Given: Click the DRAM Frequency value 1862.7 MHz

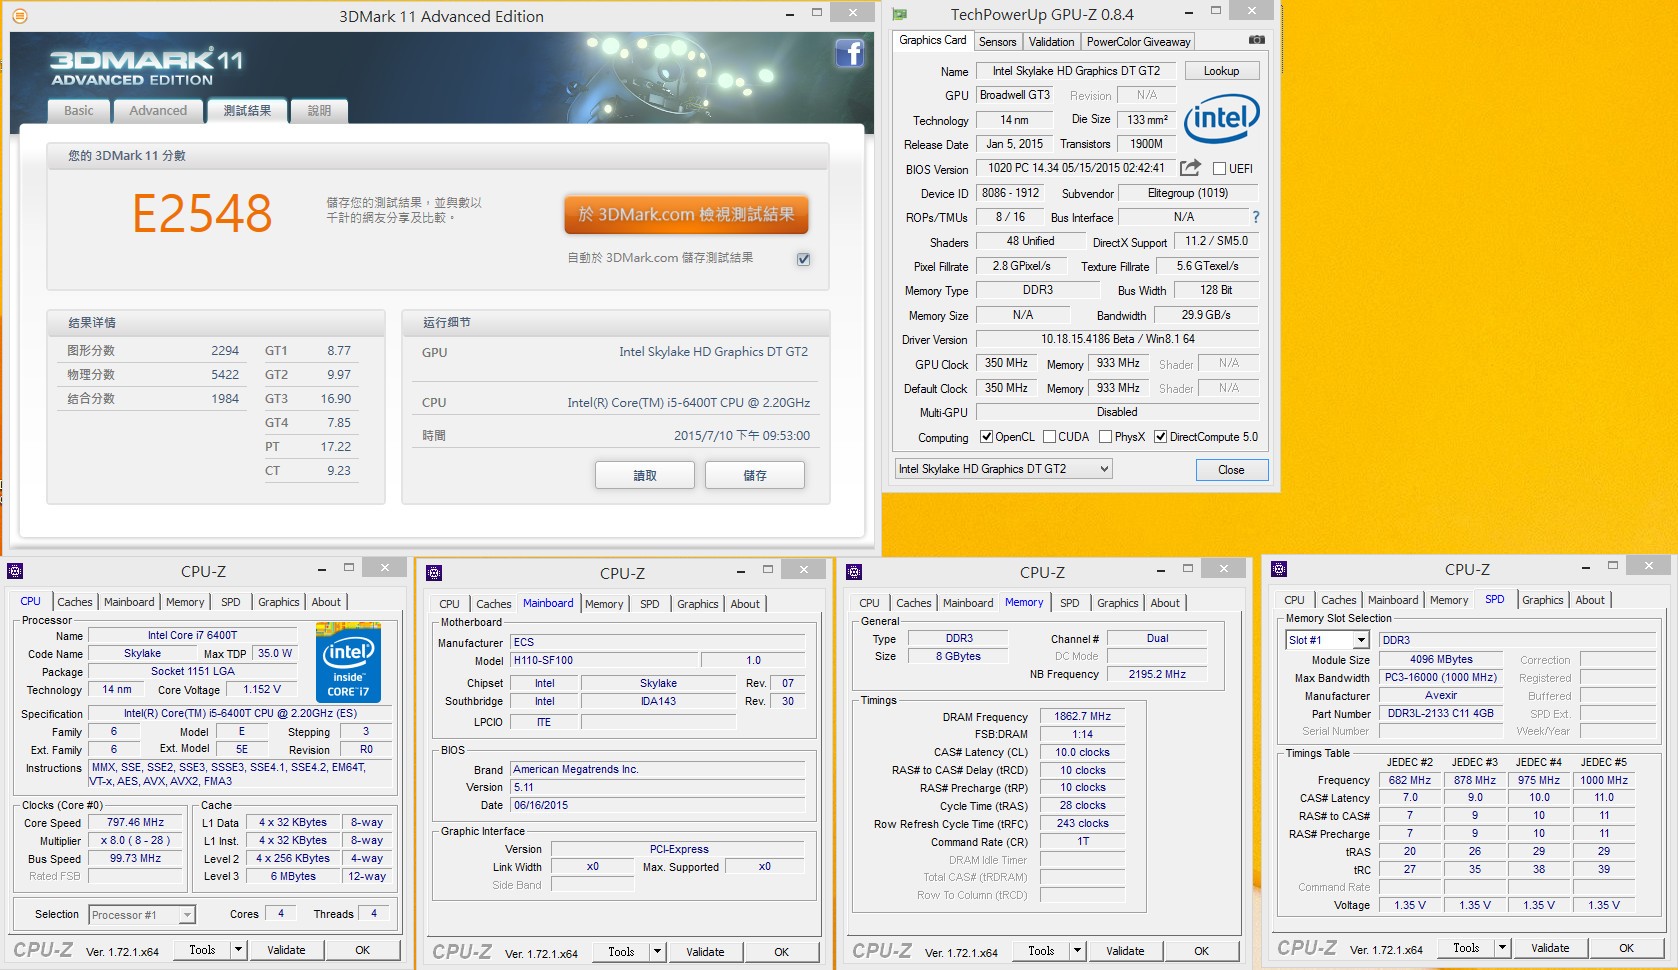Looking at the screenshot, I should pyautogui.click(x=1082, y=716).
